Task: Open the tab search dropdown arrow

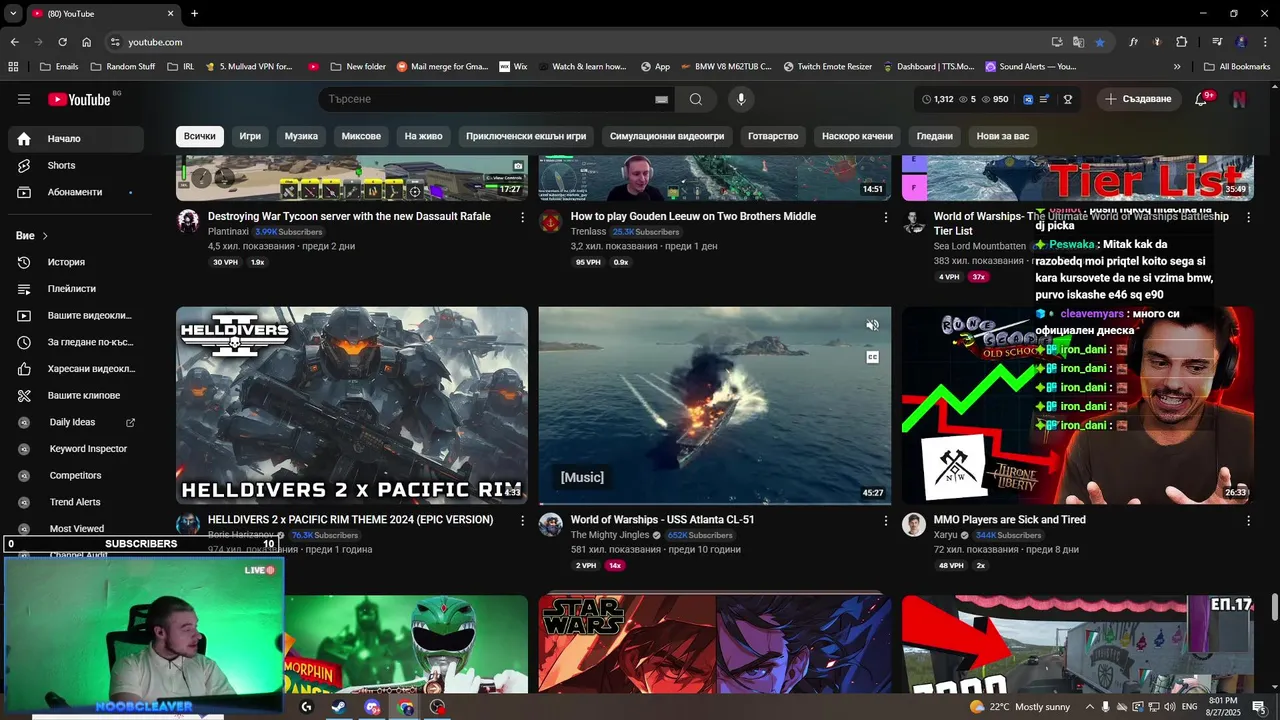Action: pos(13,13)
